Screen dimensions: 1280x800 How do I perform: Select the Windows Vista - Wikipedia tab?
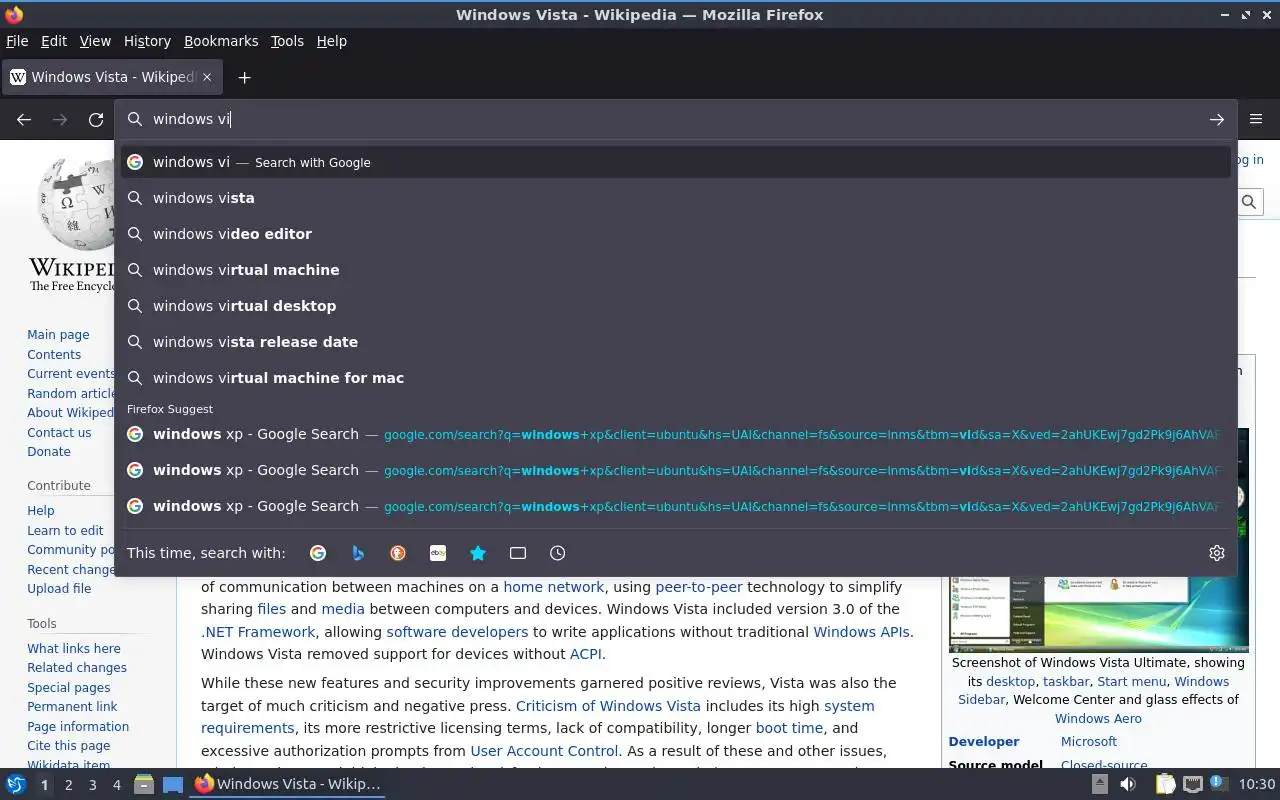pos(112,77)
